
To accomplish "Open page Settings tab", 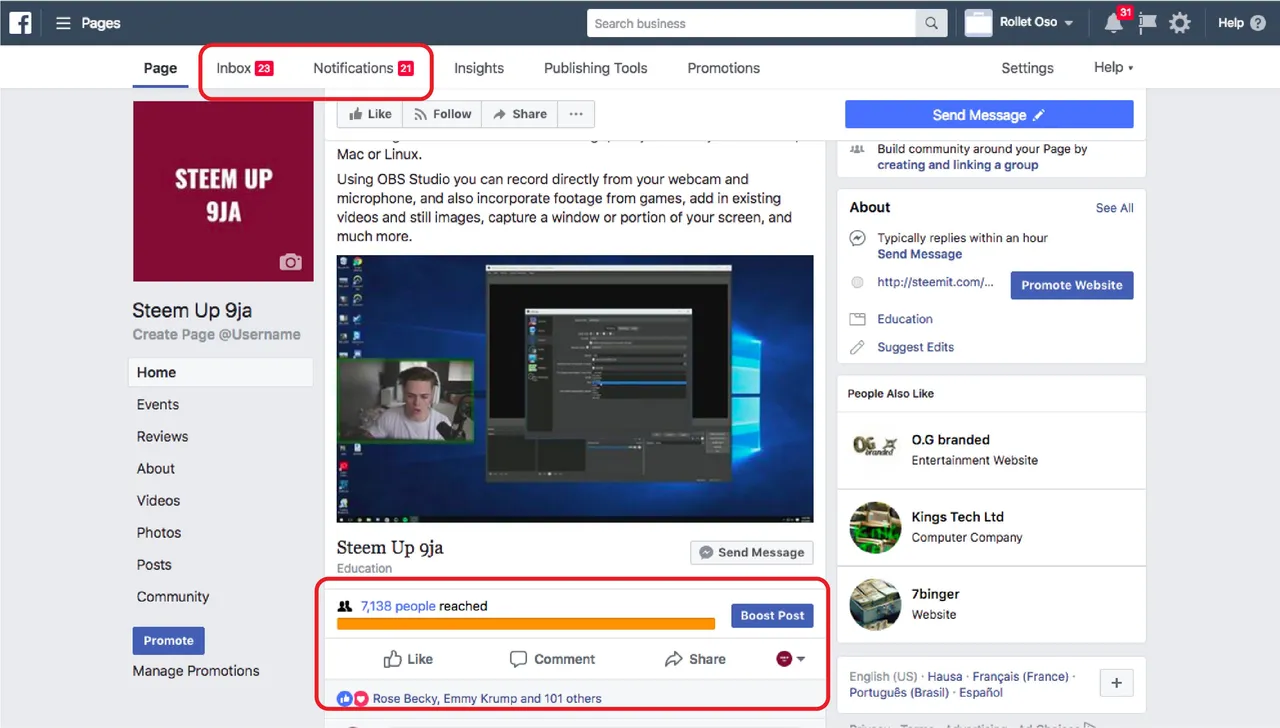I will 1027,68.
